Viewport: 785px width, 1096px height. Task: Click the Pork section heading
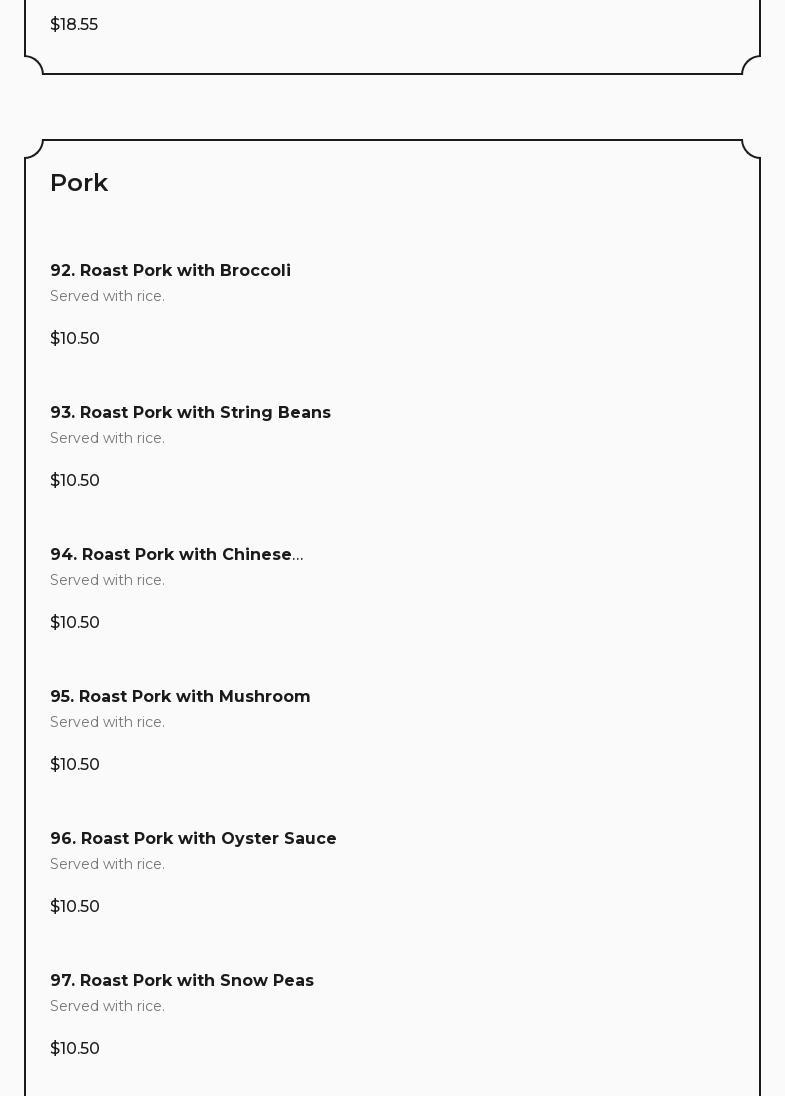(x=79, y=183)
